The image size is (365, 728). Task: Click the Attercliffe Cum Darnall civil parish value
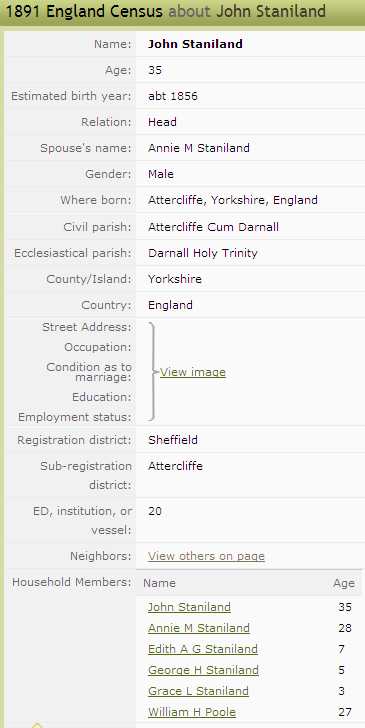(213, 227)
